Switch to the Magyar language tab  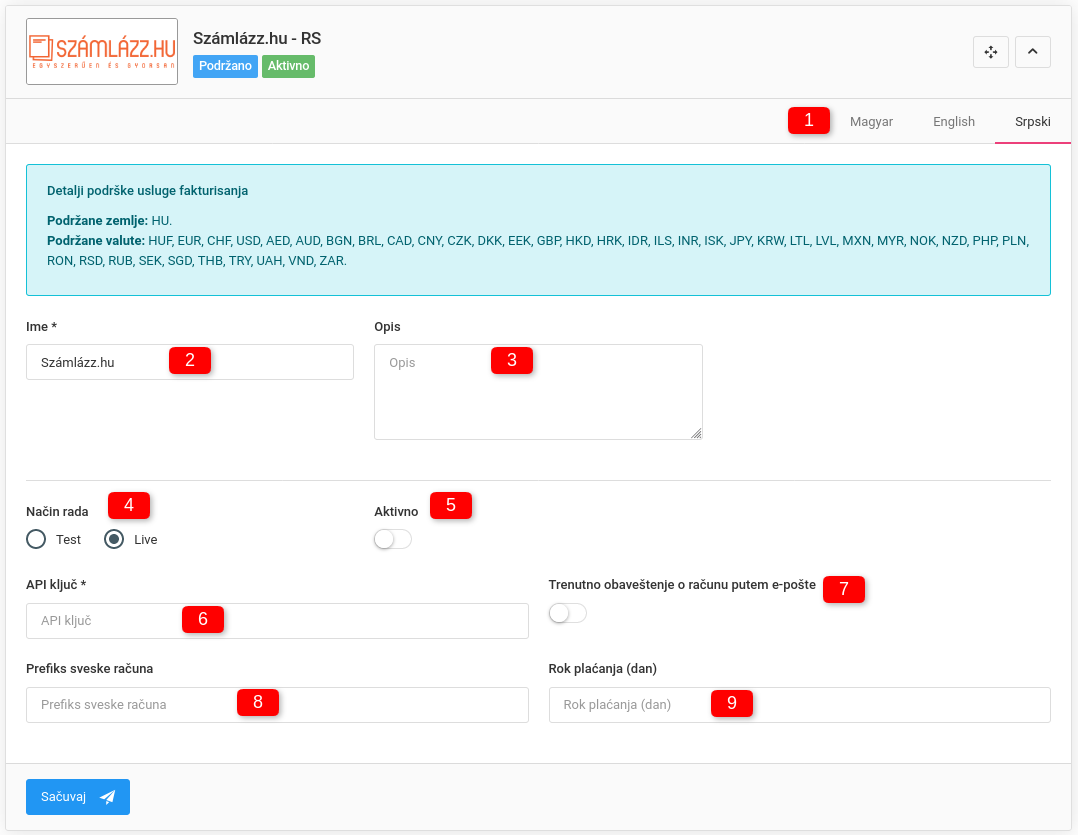click(871, 121)
